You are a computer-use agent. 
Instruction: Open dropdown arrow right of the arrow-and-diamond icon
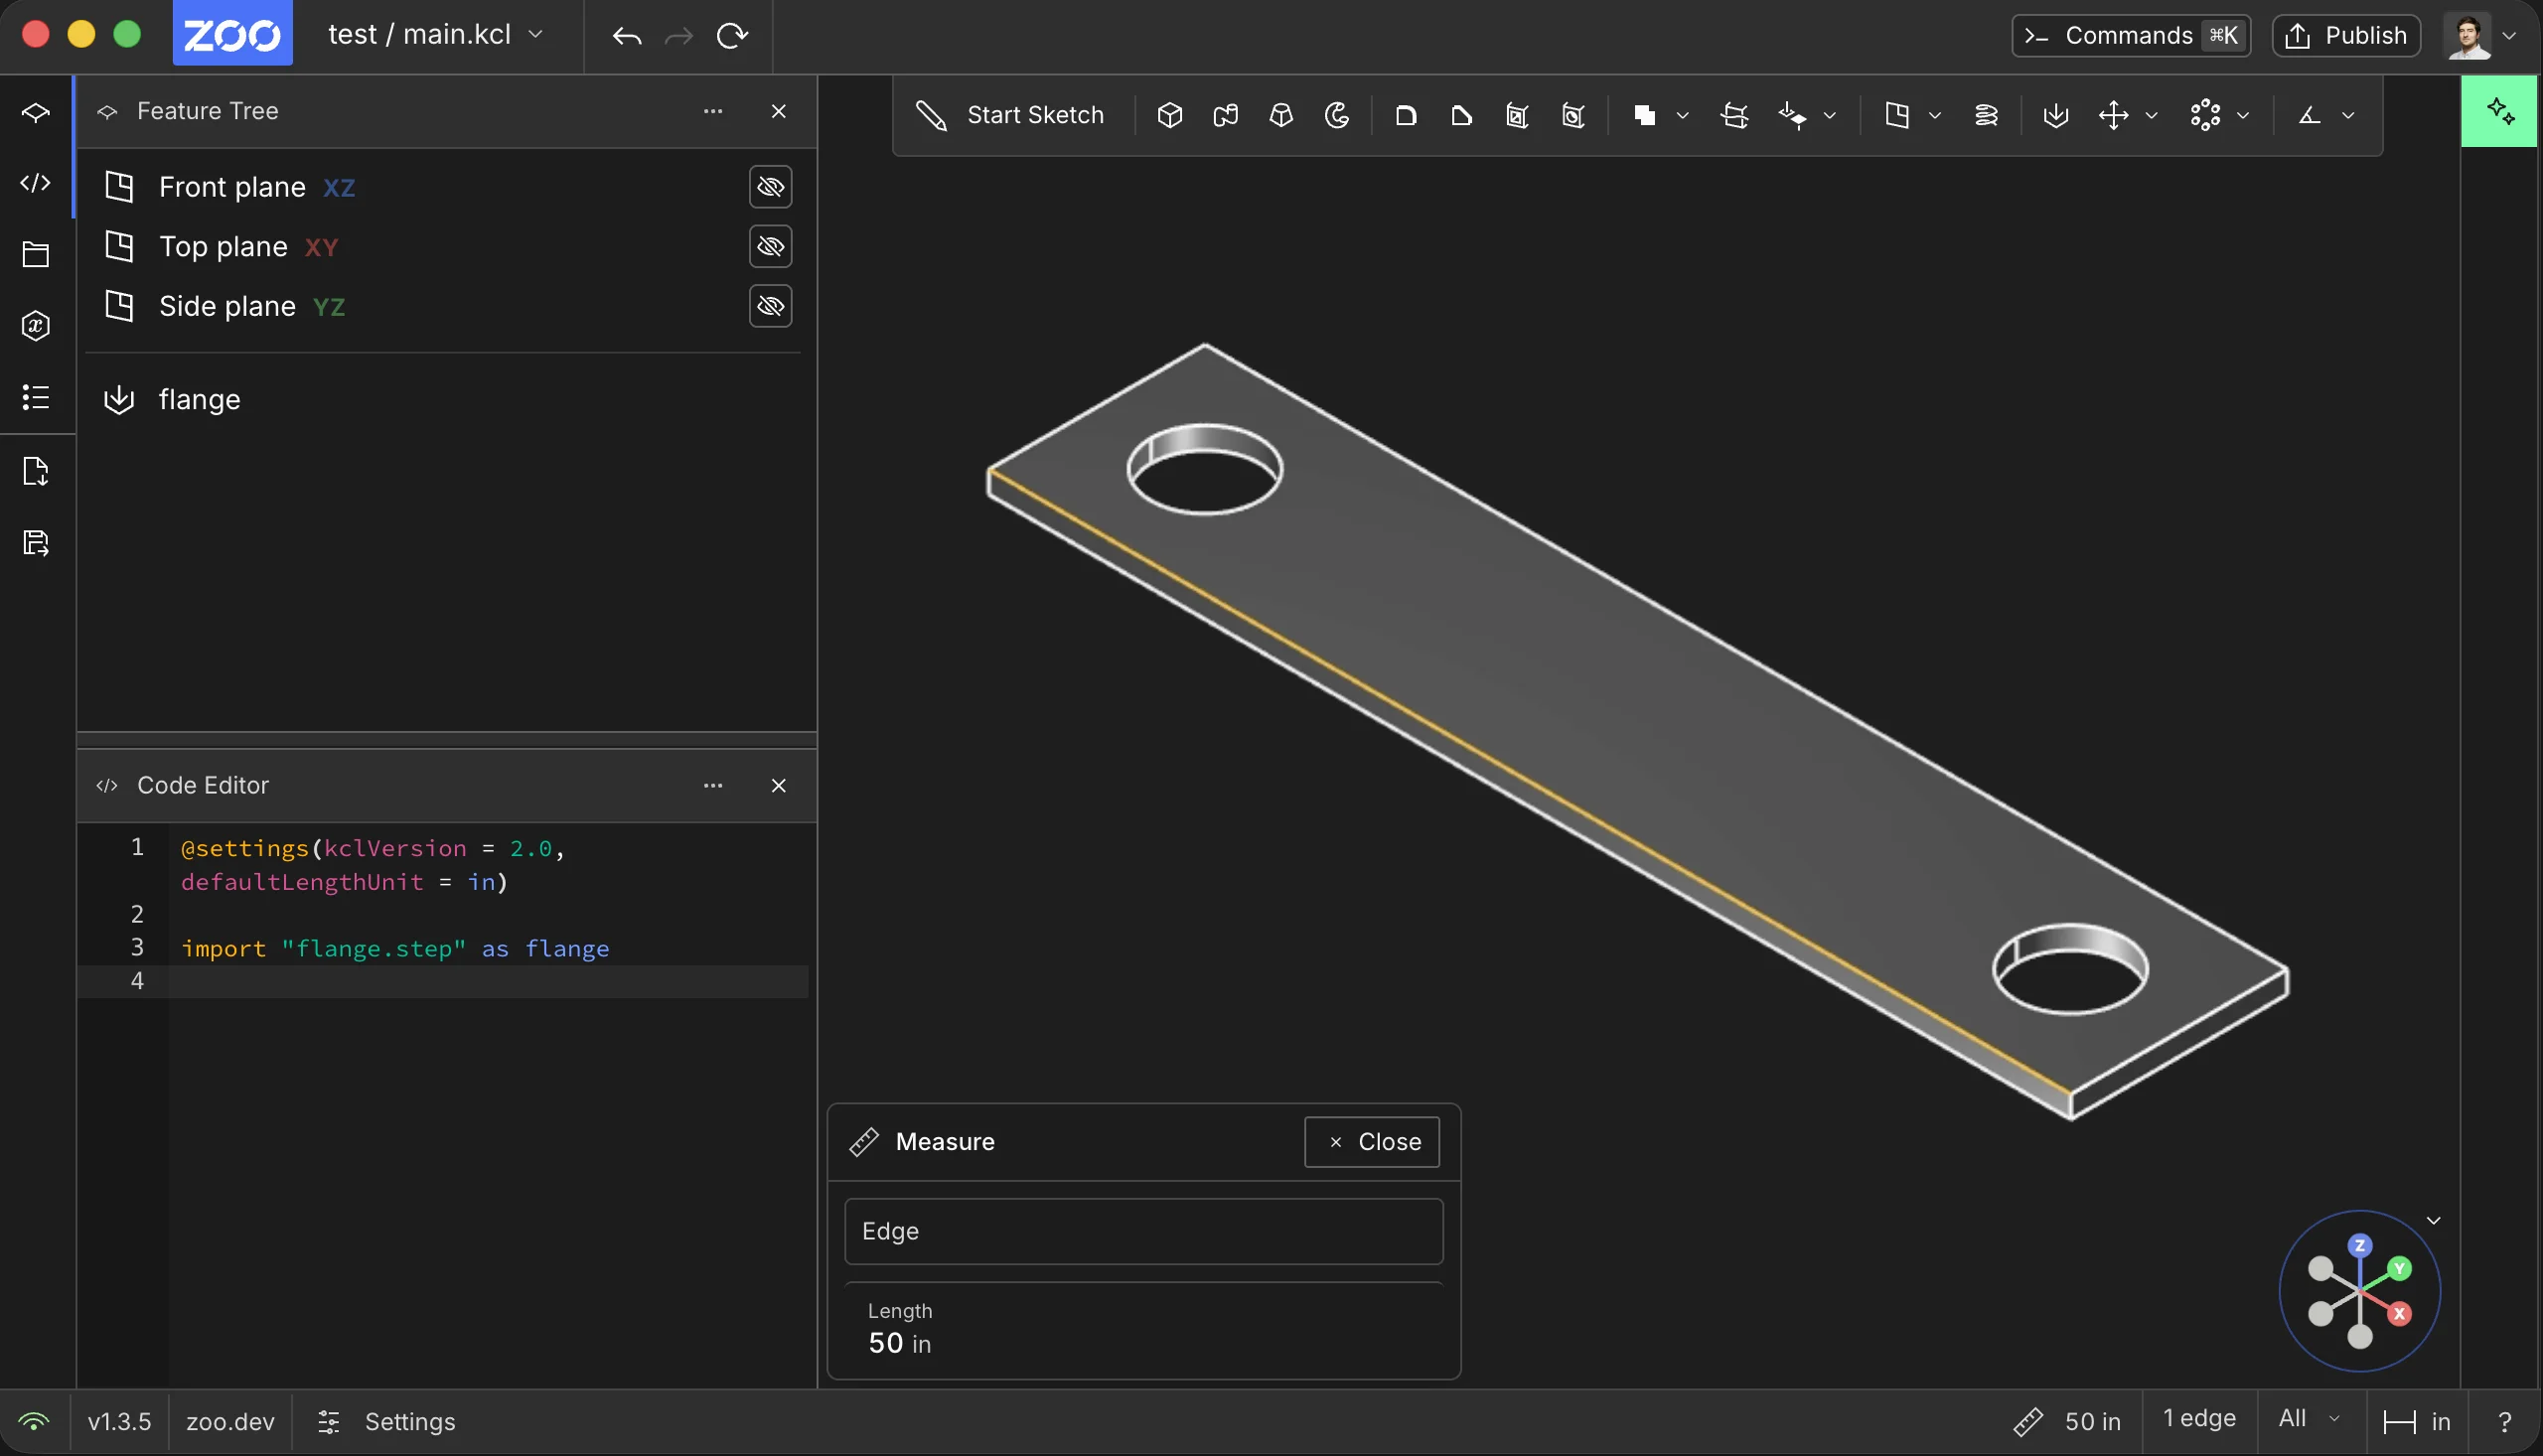[1829, 116]
